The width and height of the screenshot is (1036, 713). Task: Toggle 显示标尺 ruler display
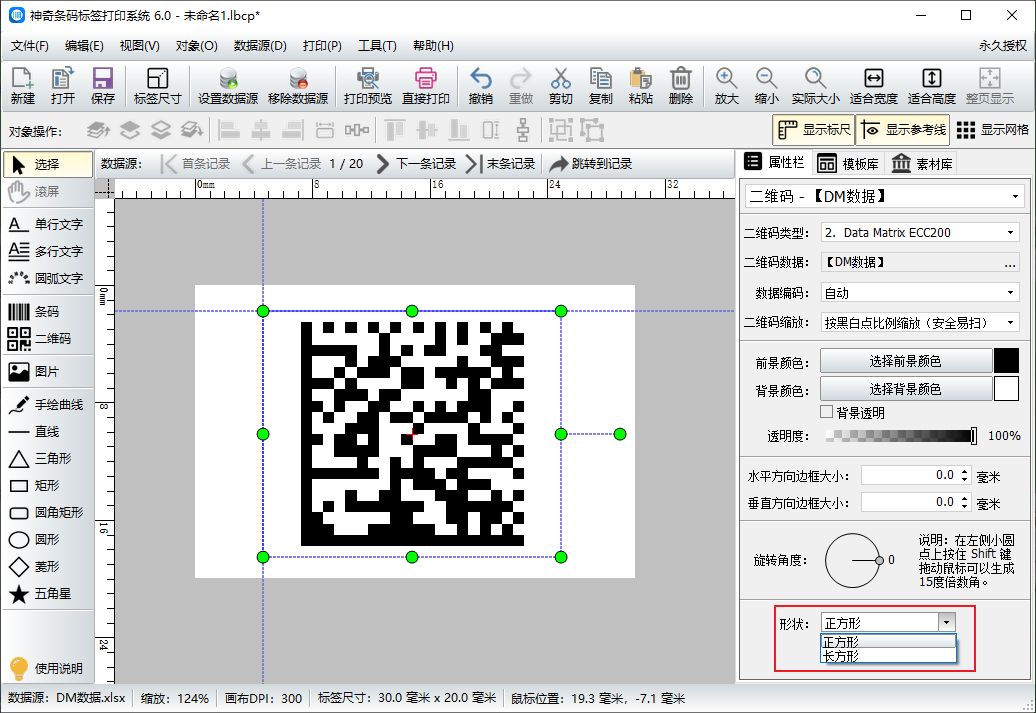[813, 130]
